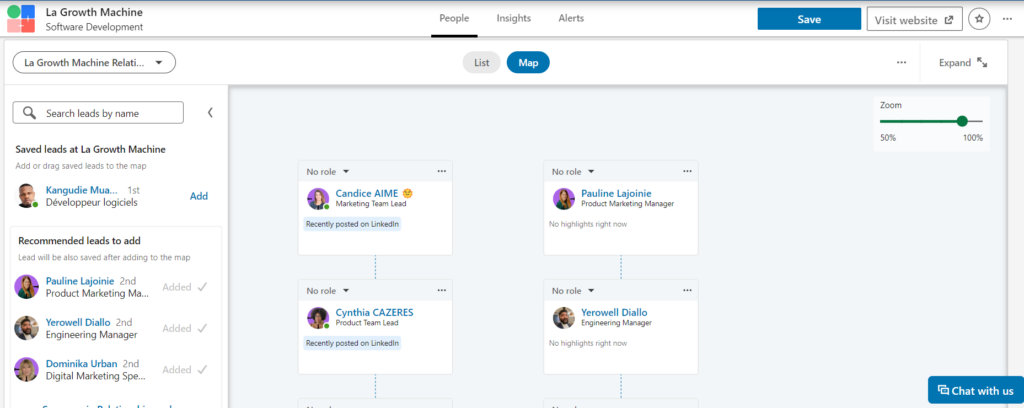Add Kangudie Mua... to the map
This screenshot has width=1024, height=408.
point(199,196)
